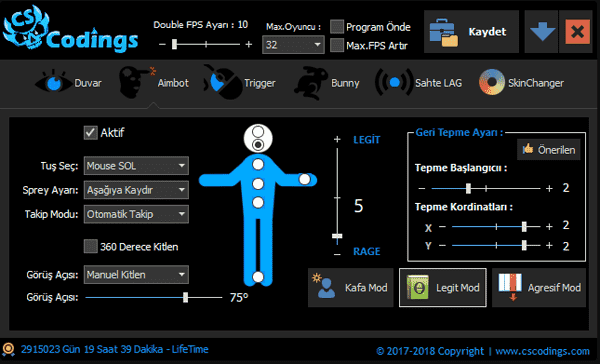Expand the Max.Oyuncu 32 dropdown
Screen dimensions: 600x364
[293, 45]
